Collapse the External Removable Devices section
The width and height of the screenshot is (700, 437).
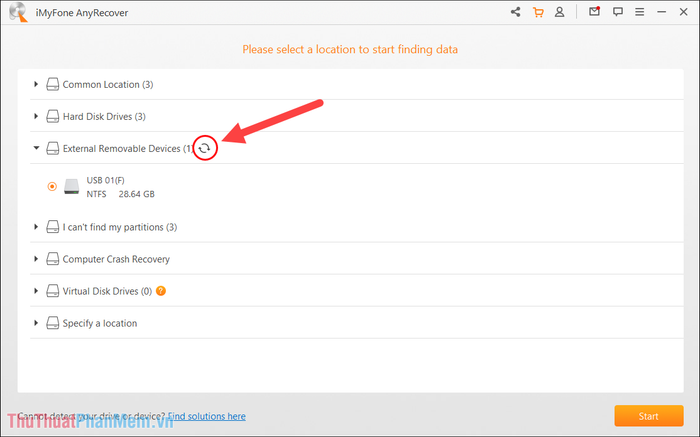pyautogui.click(x=36, y=148)
